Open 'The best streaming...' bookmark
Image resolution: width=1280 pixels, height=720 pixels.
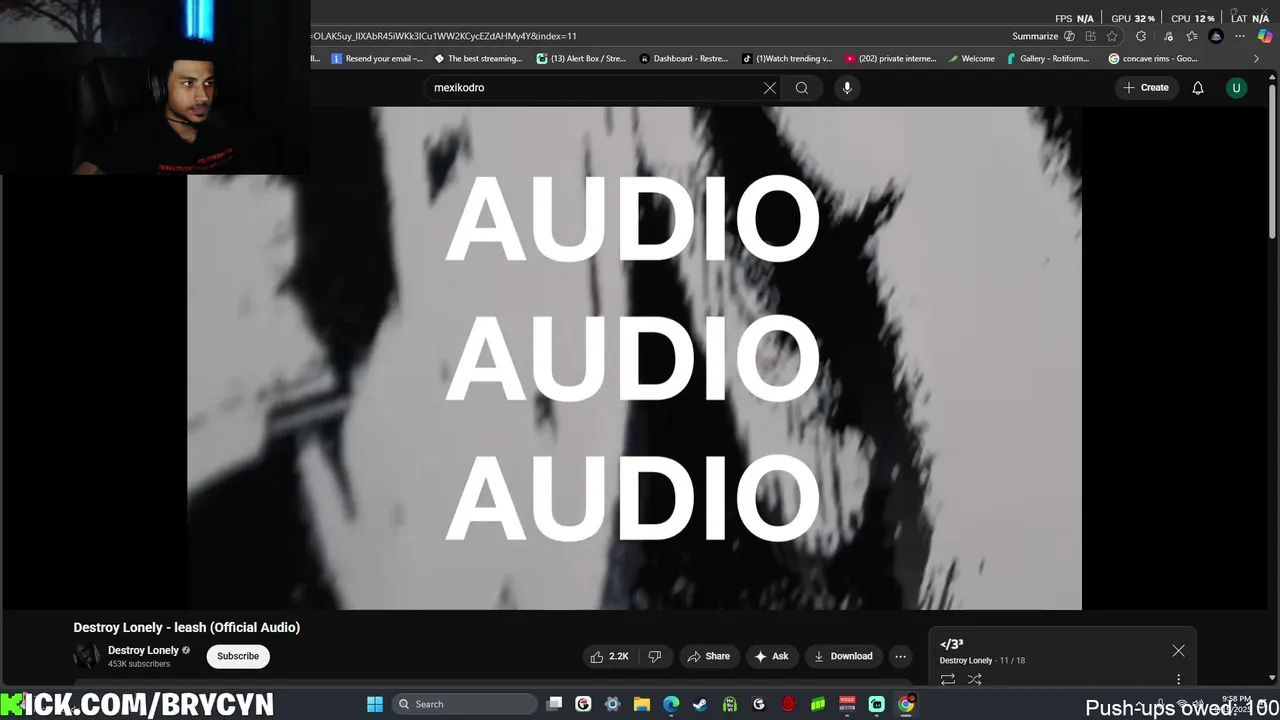[478, 59]
